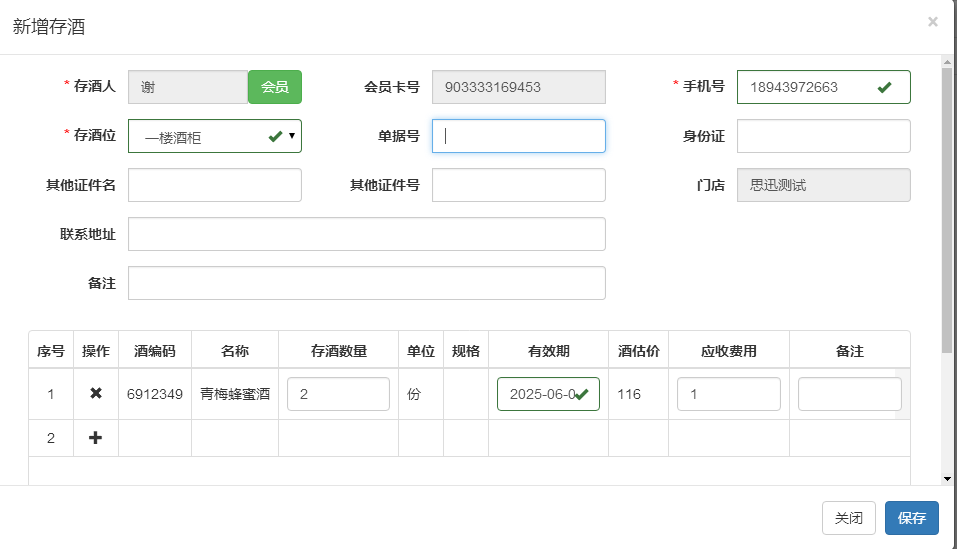Click the 其他证件名 input field
The width and height of the screenshot is (957, 549).
tap(215, 185)
